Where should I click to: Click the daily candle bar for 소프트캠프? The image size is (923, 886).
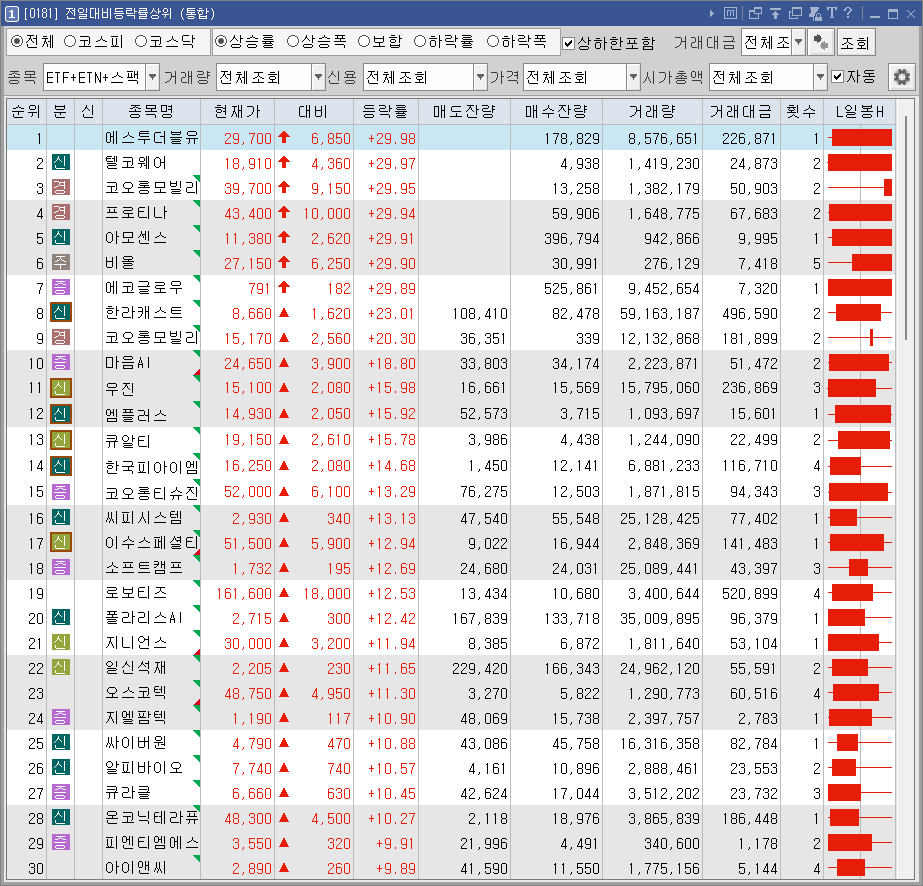(860, 568)
